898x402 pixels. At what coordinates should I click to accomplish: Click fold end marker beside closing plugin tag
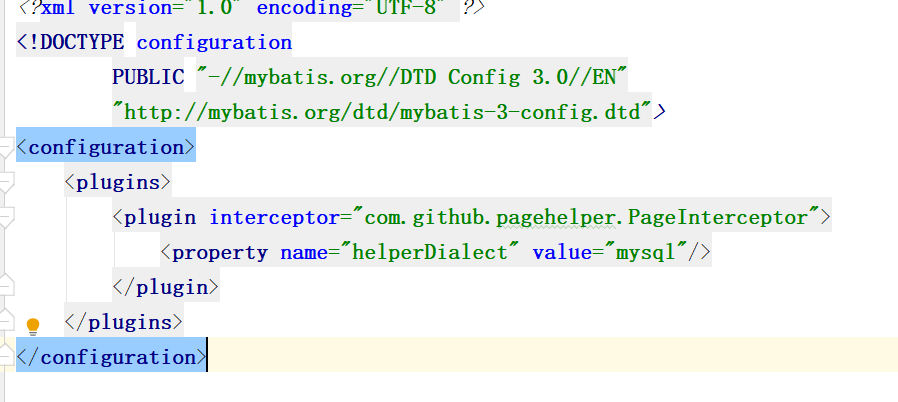pyautogui.click(x=6, y=285)
